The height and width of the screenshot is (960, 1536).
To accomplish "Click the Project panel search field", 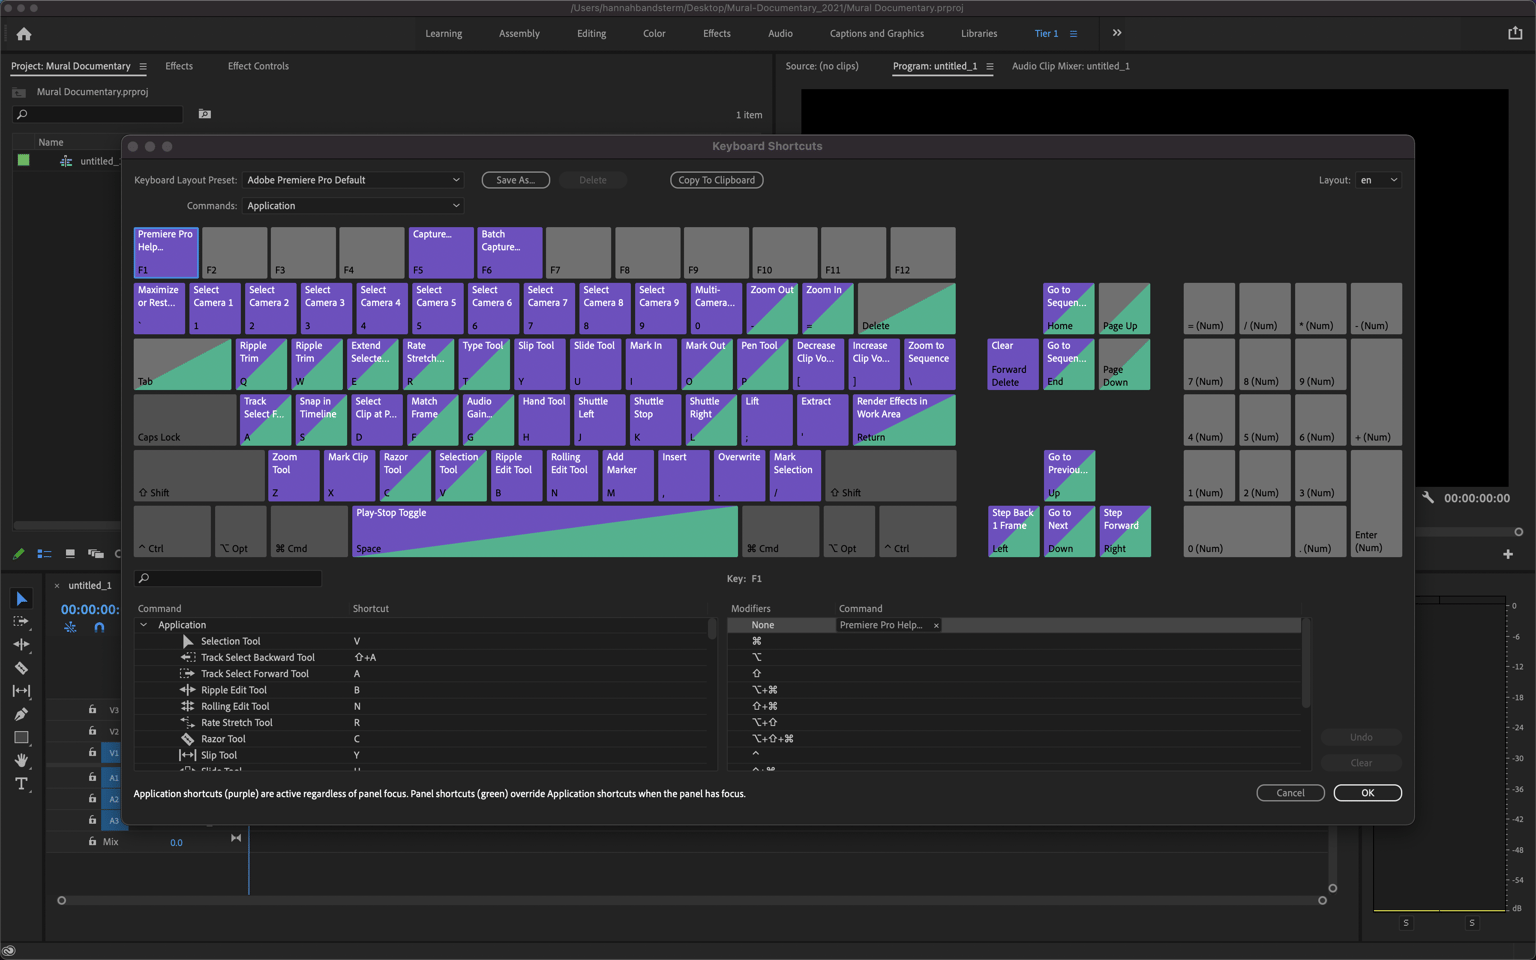I will point(98,115).
